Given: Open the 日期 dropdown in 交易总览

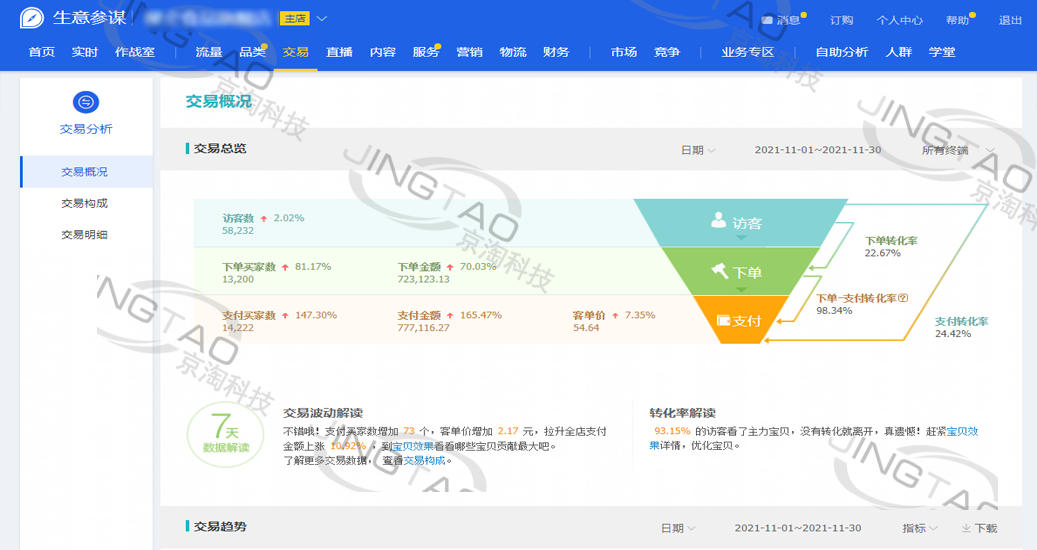Looking at the screenshot, I should pyautogui.click(x=698, y=150).
